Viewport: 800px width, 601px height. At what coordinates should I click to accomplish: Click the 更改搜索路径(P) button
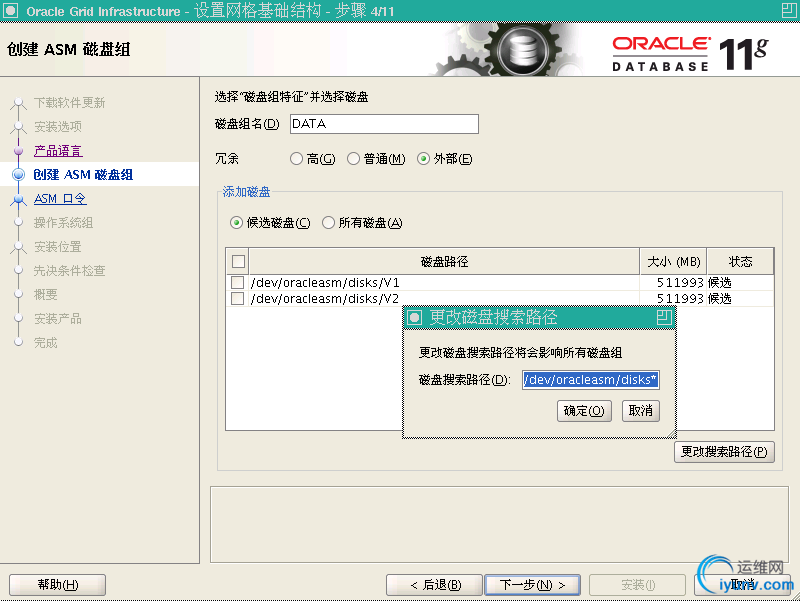[724, 452]
